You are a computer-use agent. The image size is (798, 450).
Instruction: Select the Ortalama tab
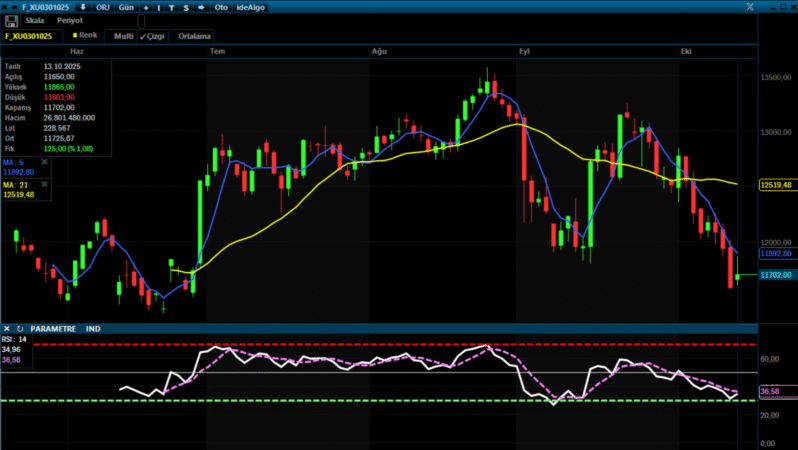[193, 36]
